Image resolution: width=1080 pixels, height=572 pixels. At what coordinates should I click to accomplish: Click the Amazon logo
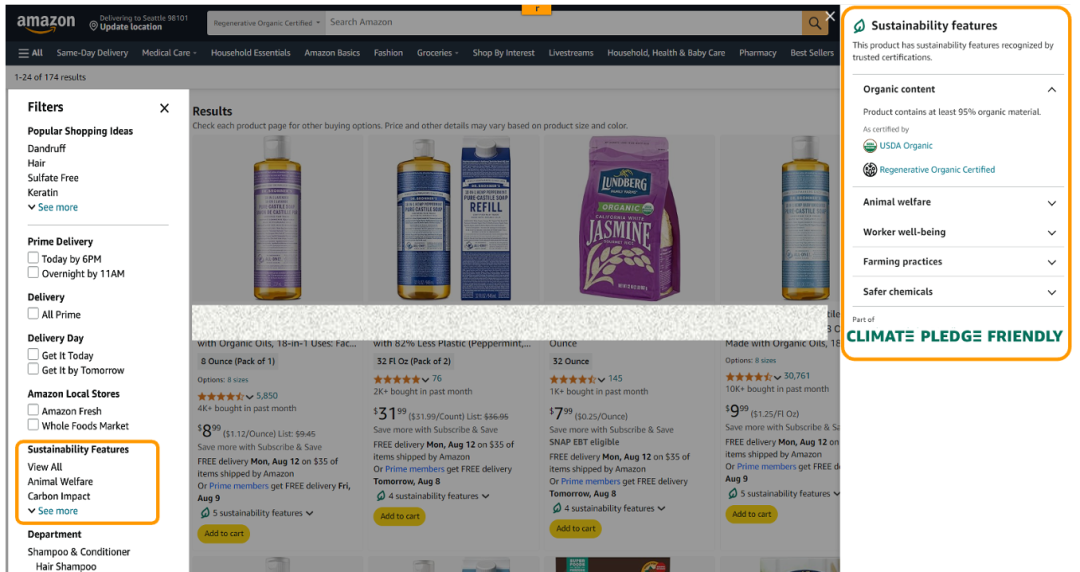click(46, 22)
